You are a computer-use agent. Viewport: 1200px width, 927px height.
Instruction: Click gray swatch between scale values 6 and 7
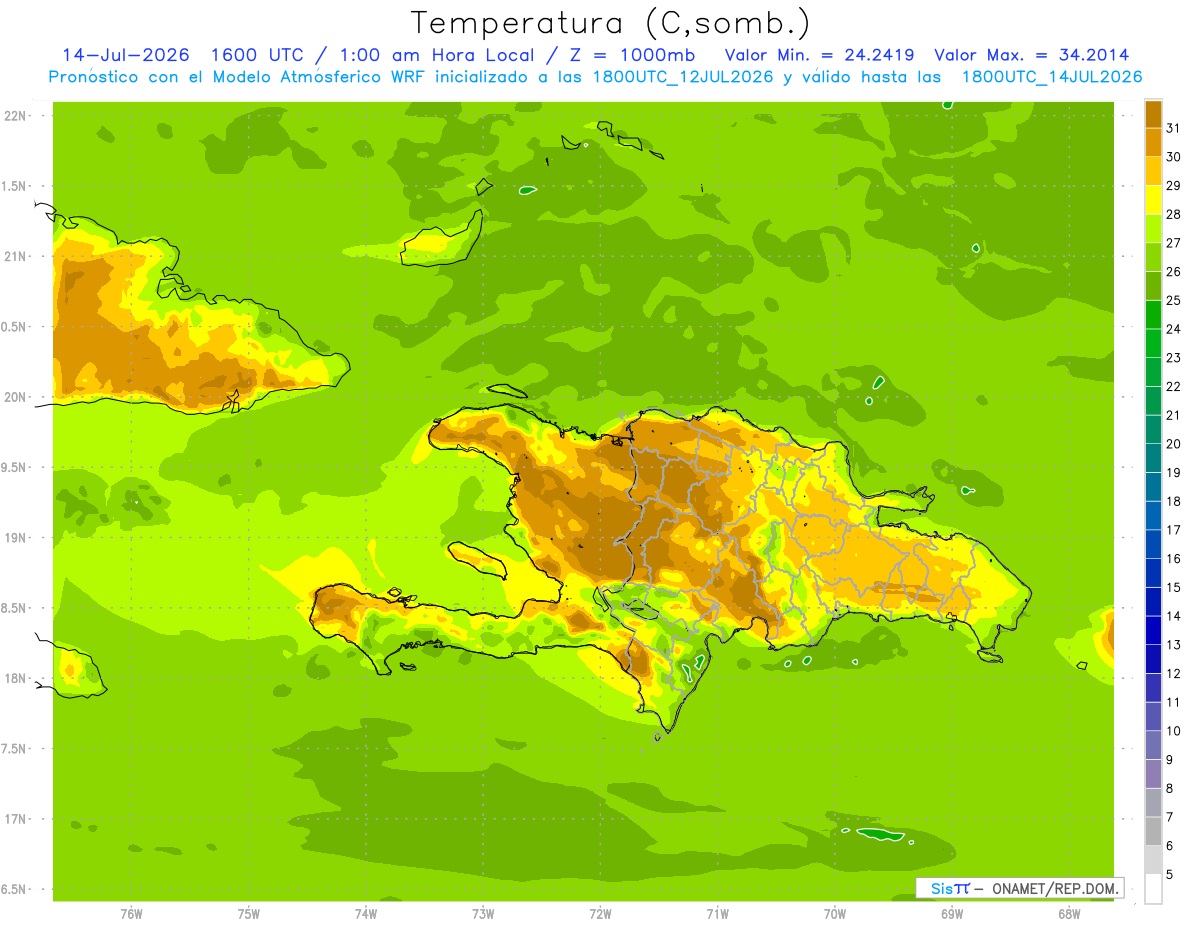[1153, 831]
